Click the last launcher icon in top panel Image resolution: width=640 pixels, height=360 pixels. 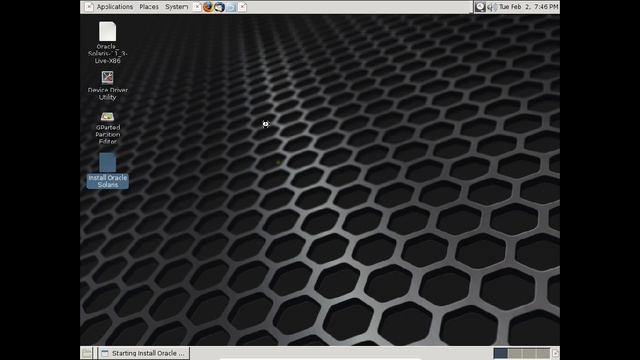point(242,7)
